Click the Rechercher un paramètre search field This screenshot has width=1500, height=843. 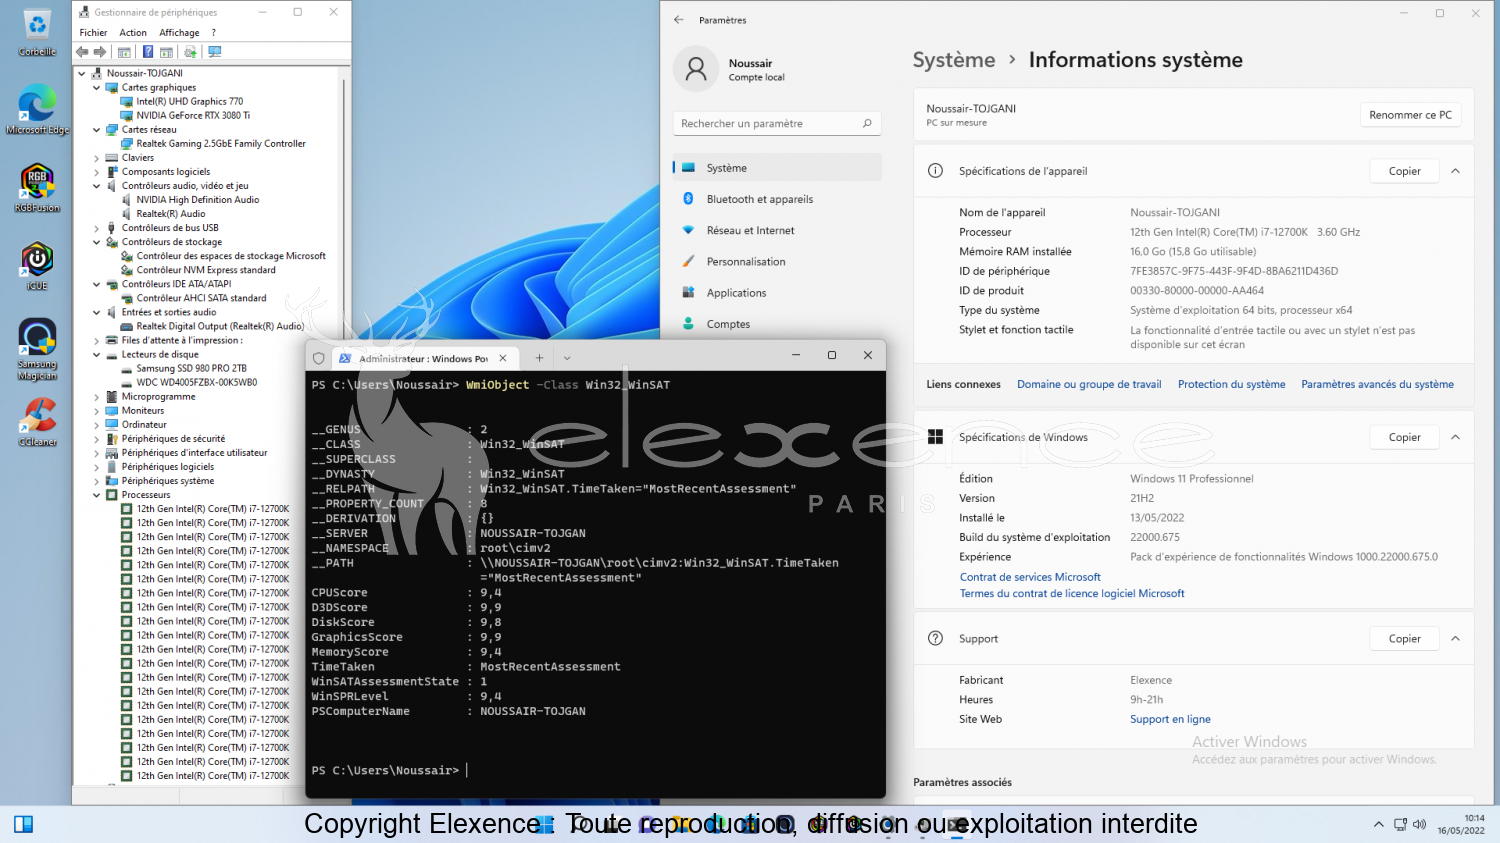[x=777, y=123]
